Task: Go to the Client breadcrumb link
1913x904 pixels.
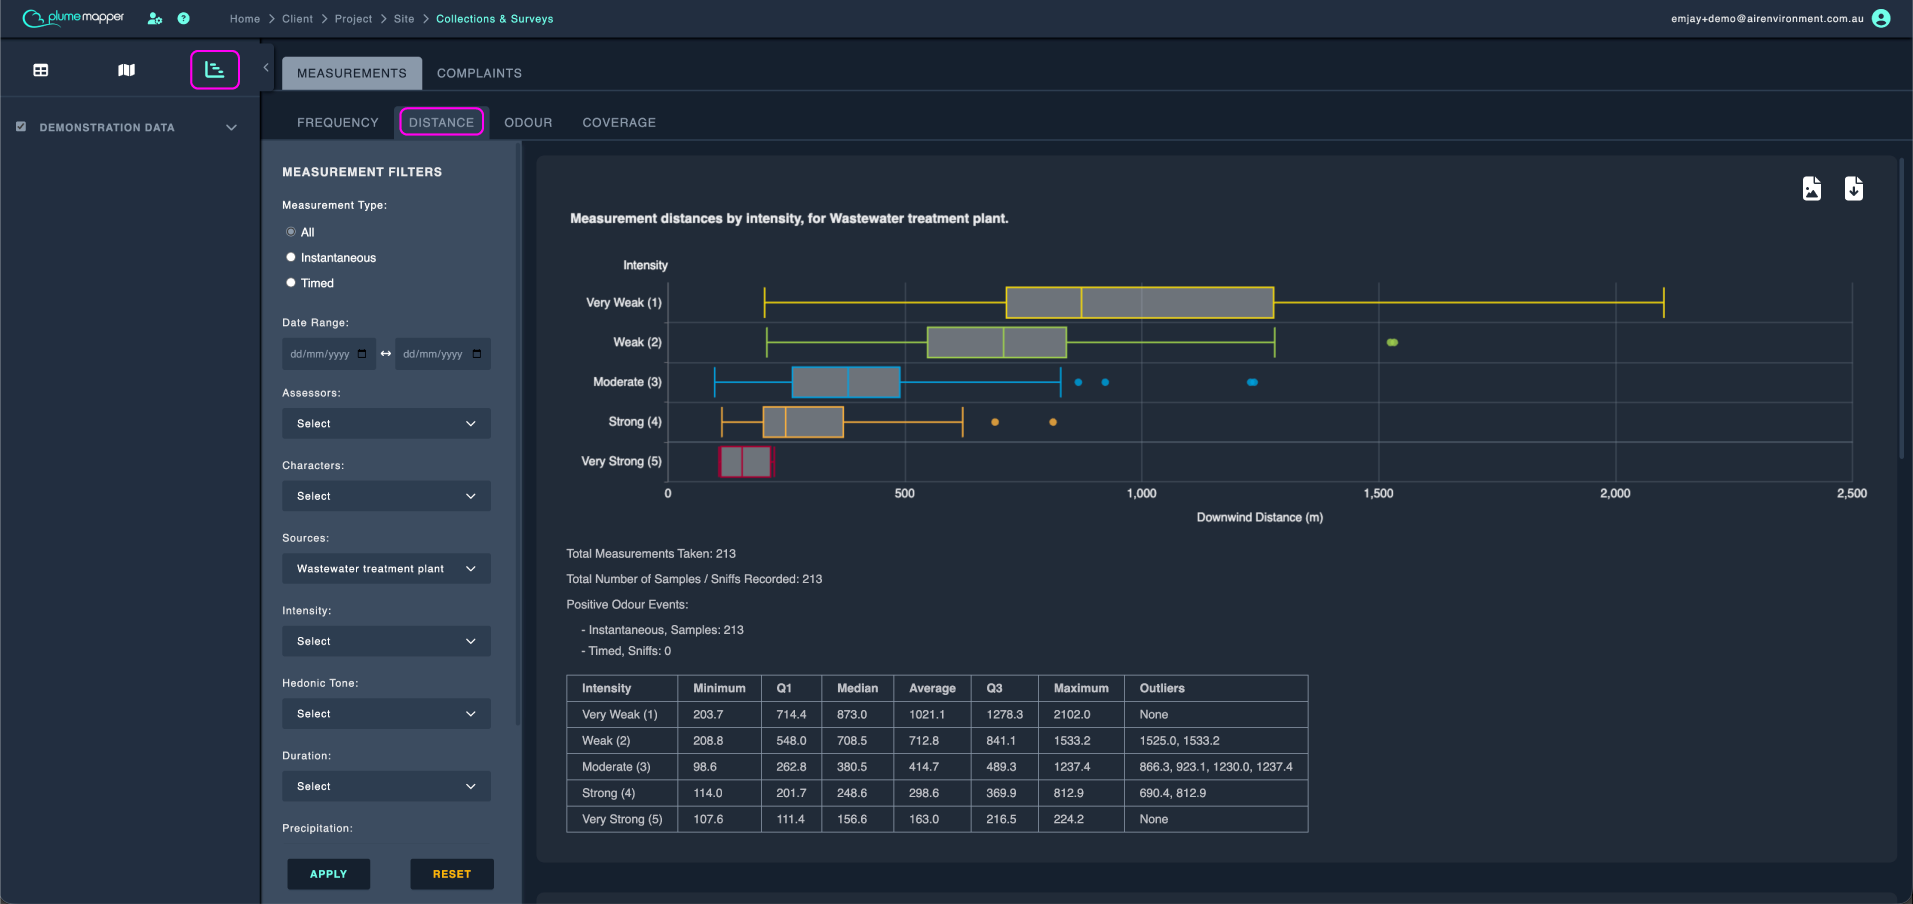Action: click(297, 19)
